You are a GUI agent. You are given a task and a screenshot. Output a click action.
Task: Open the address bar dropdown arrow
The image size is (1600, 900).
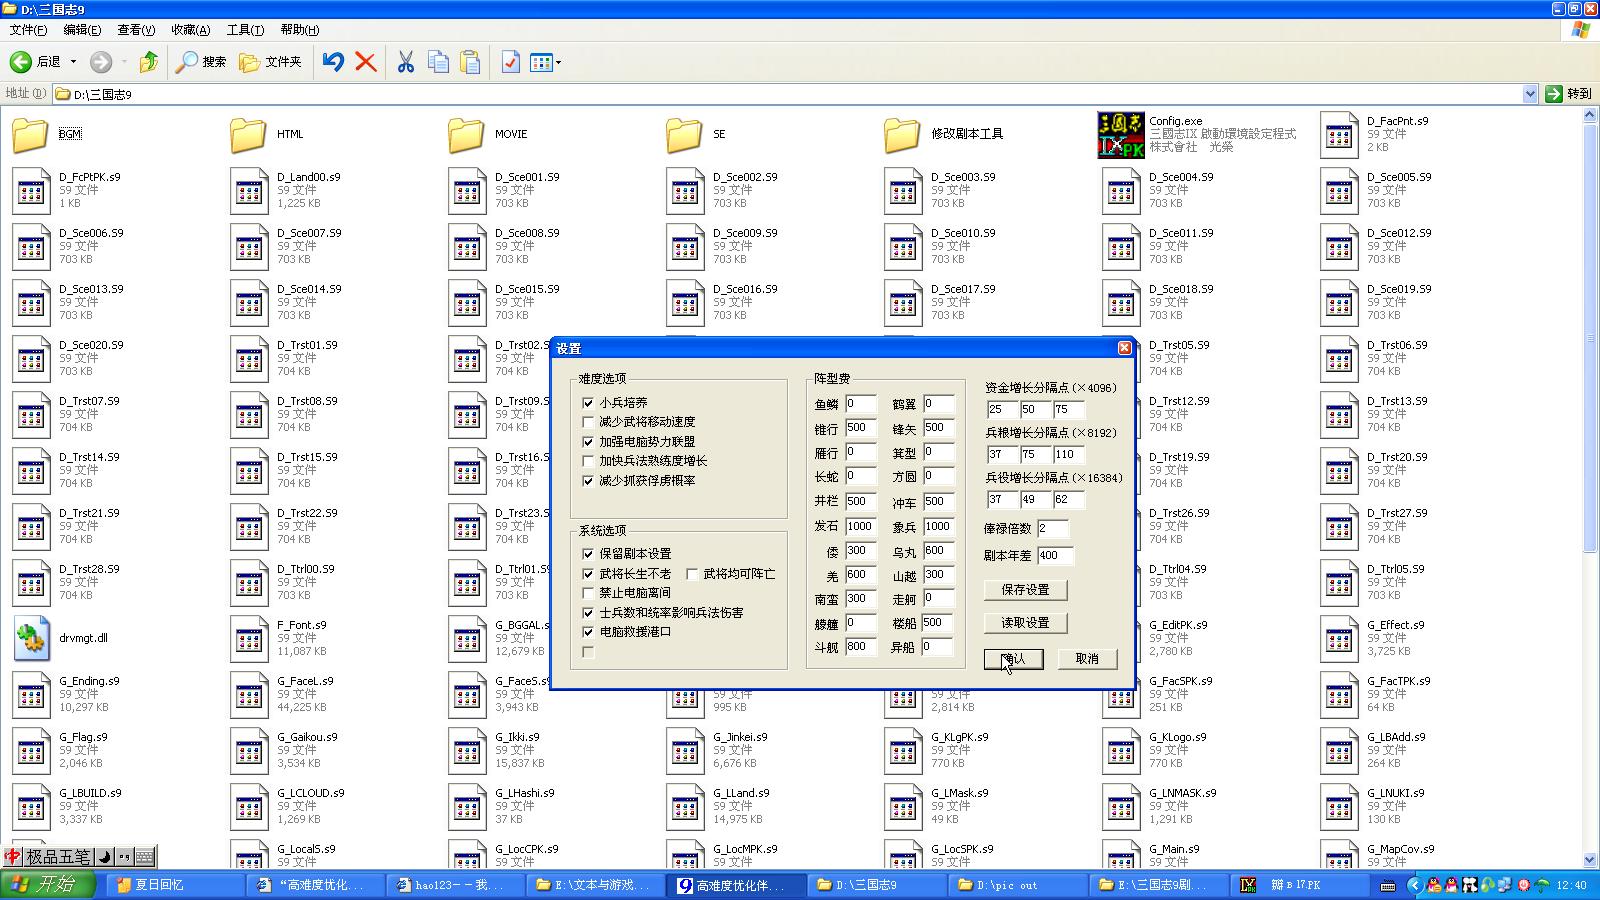(x=1529, y=94)
